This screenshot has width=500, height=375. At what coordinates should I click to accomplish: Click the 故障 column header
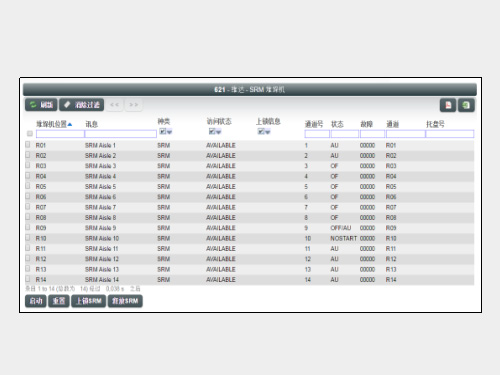(x=366, y=124)
